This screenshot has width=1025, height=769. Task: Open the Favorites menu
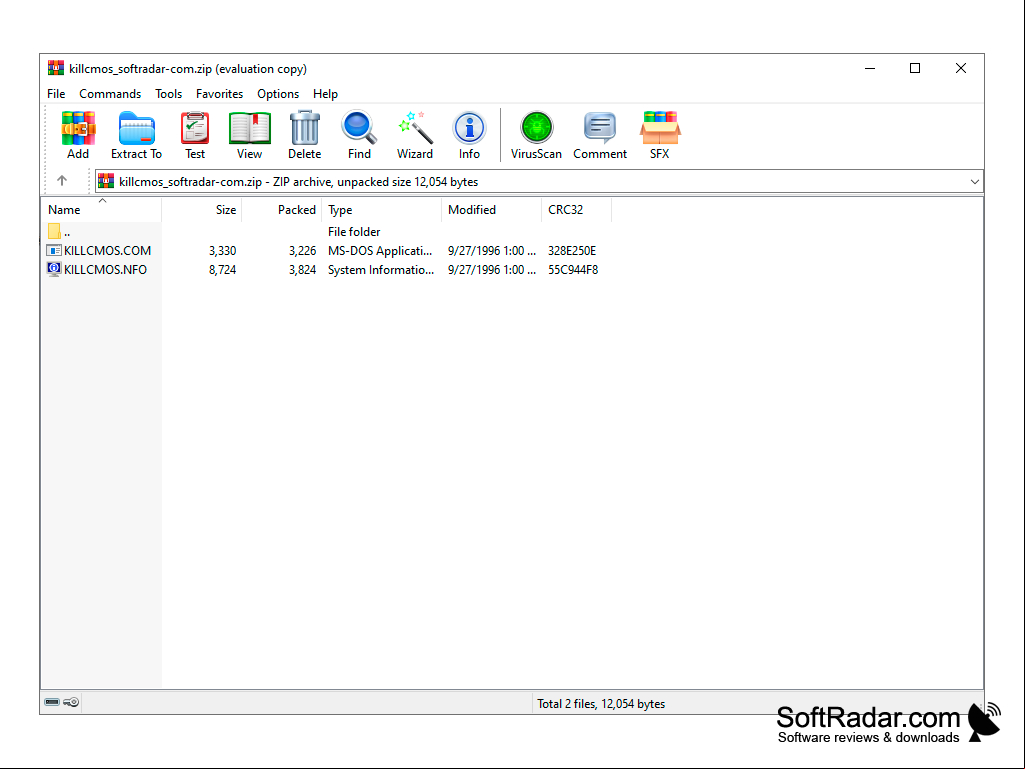(x=220, y=94)
